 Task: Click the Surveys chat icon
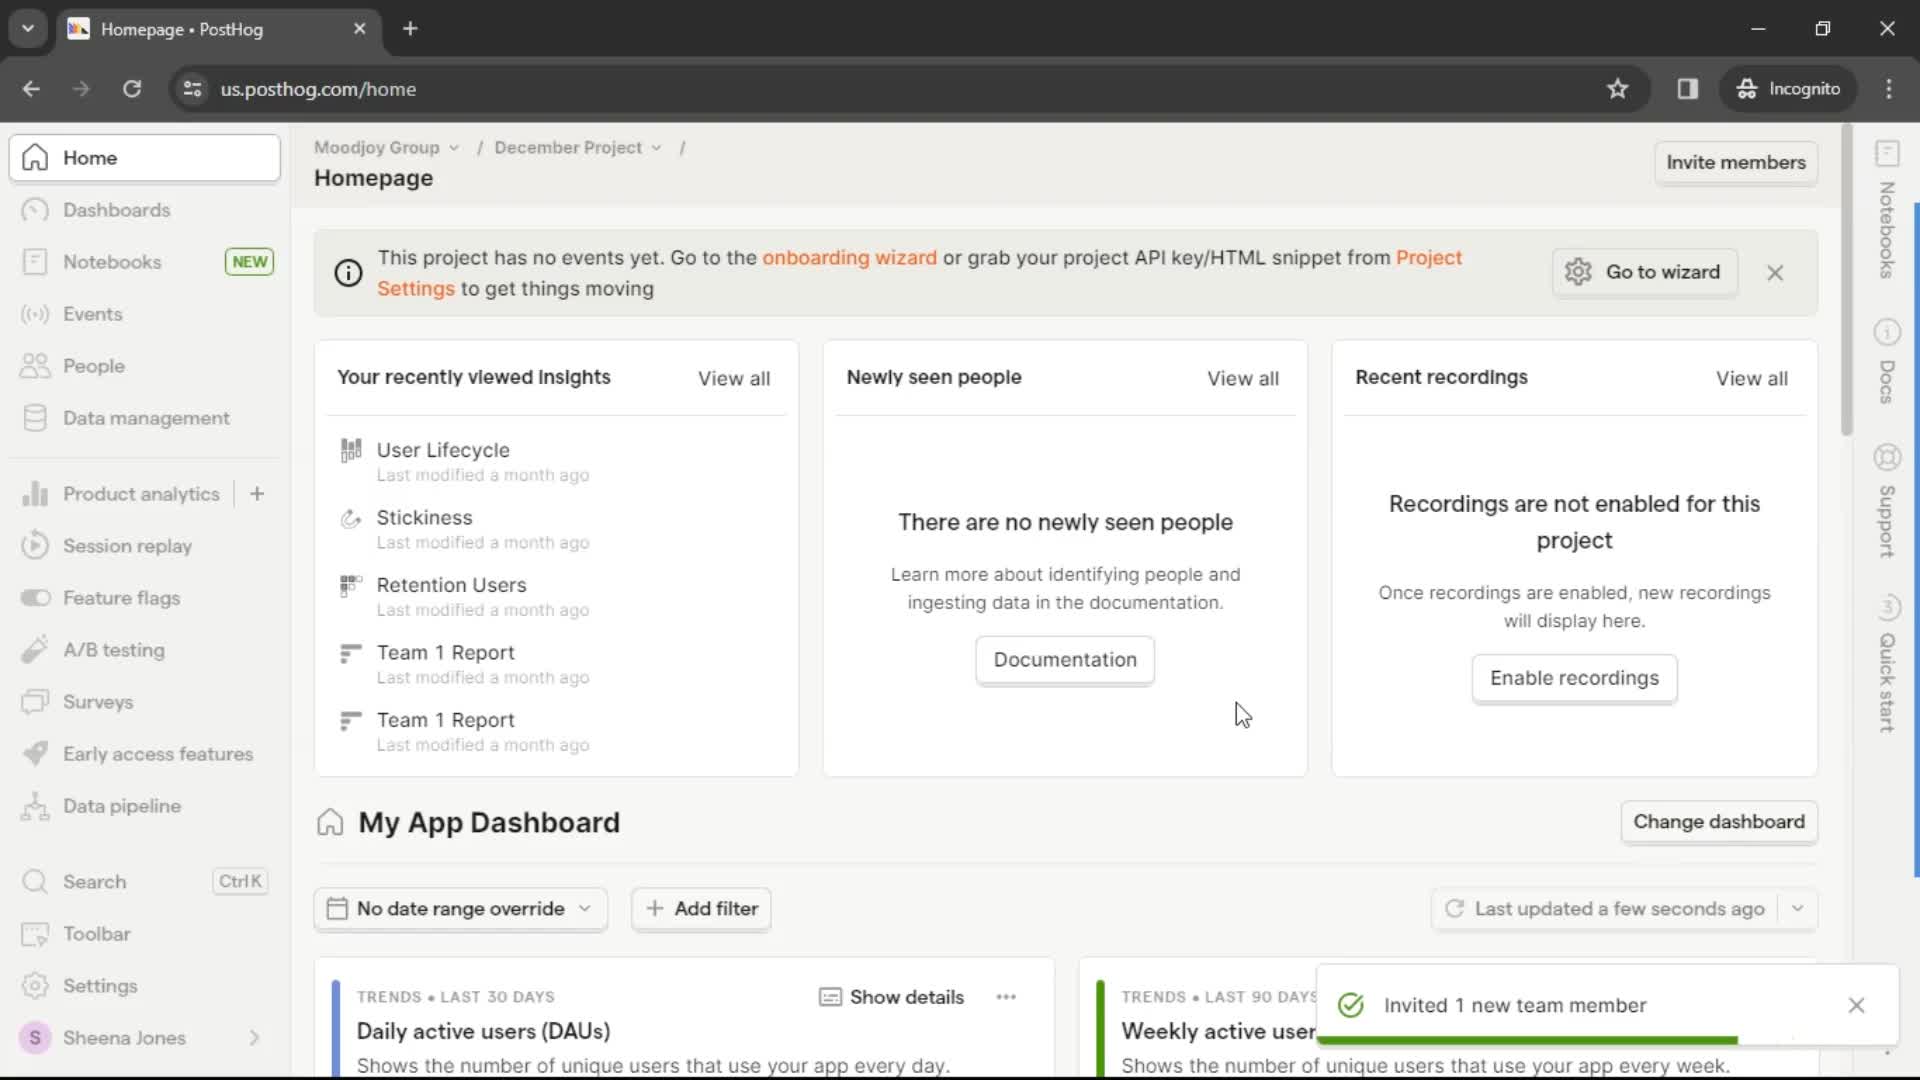(35, 702)
